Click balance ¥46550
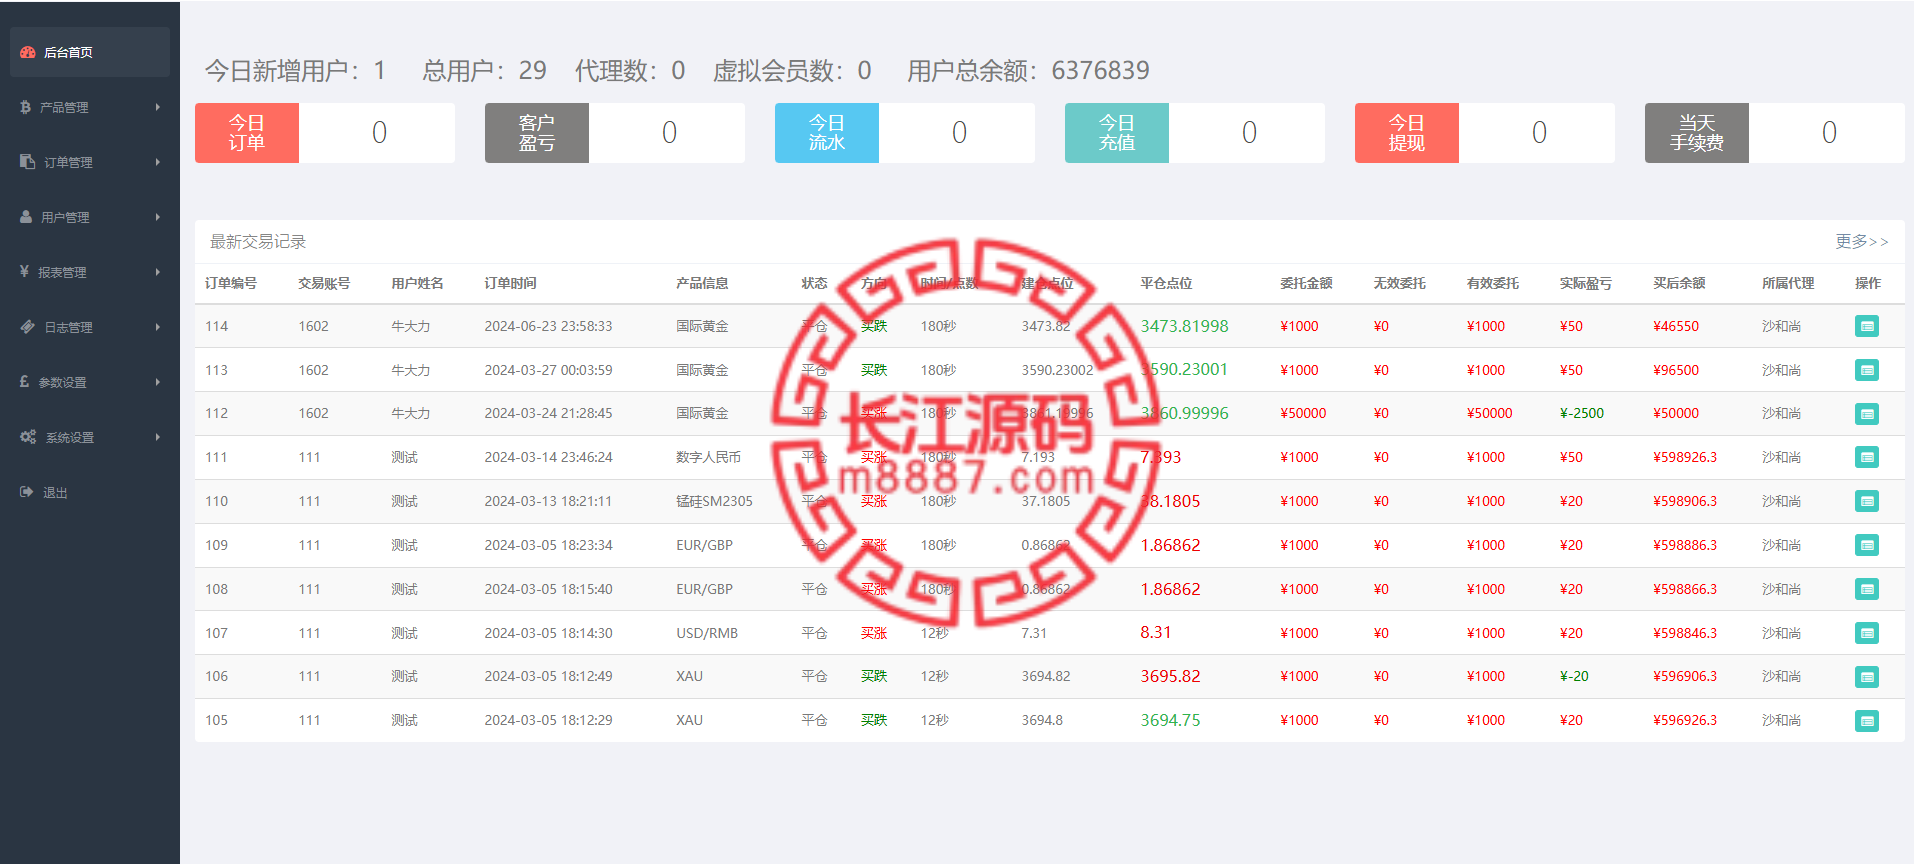The width and height of the screenshot is (1914, 864). pyautogui.click(x=1676, y=326)
